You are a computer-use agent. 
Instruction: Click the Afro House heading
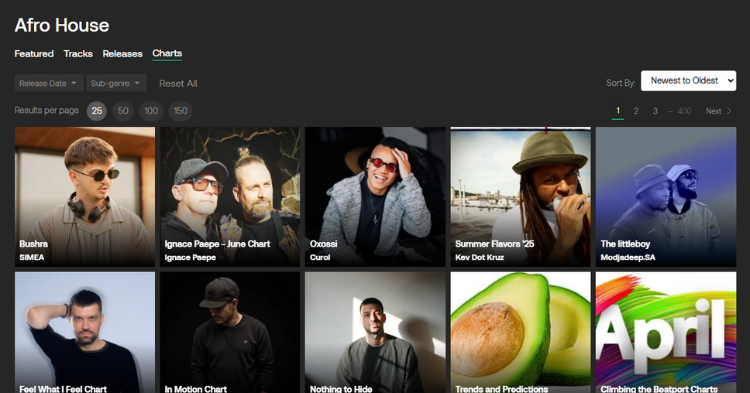[x=62, y=25]
